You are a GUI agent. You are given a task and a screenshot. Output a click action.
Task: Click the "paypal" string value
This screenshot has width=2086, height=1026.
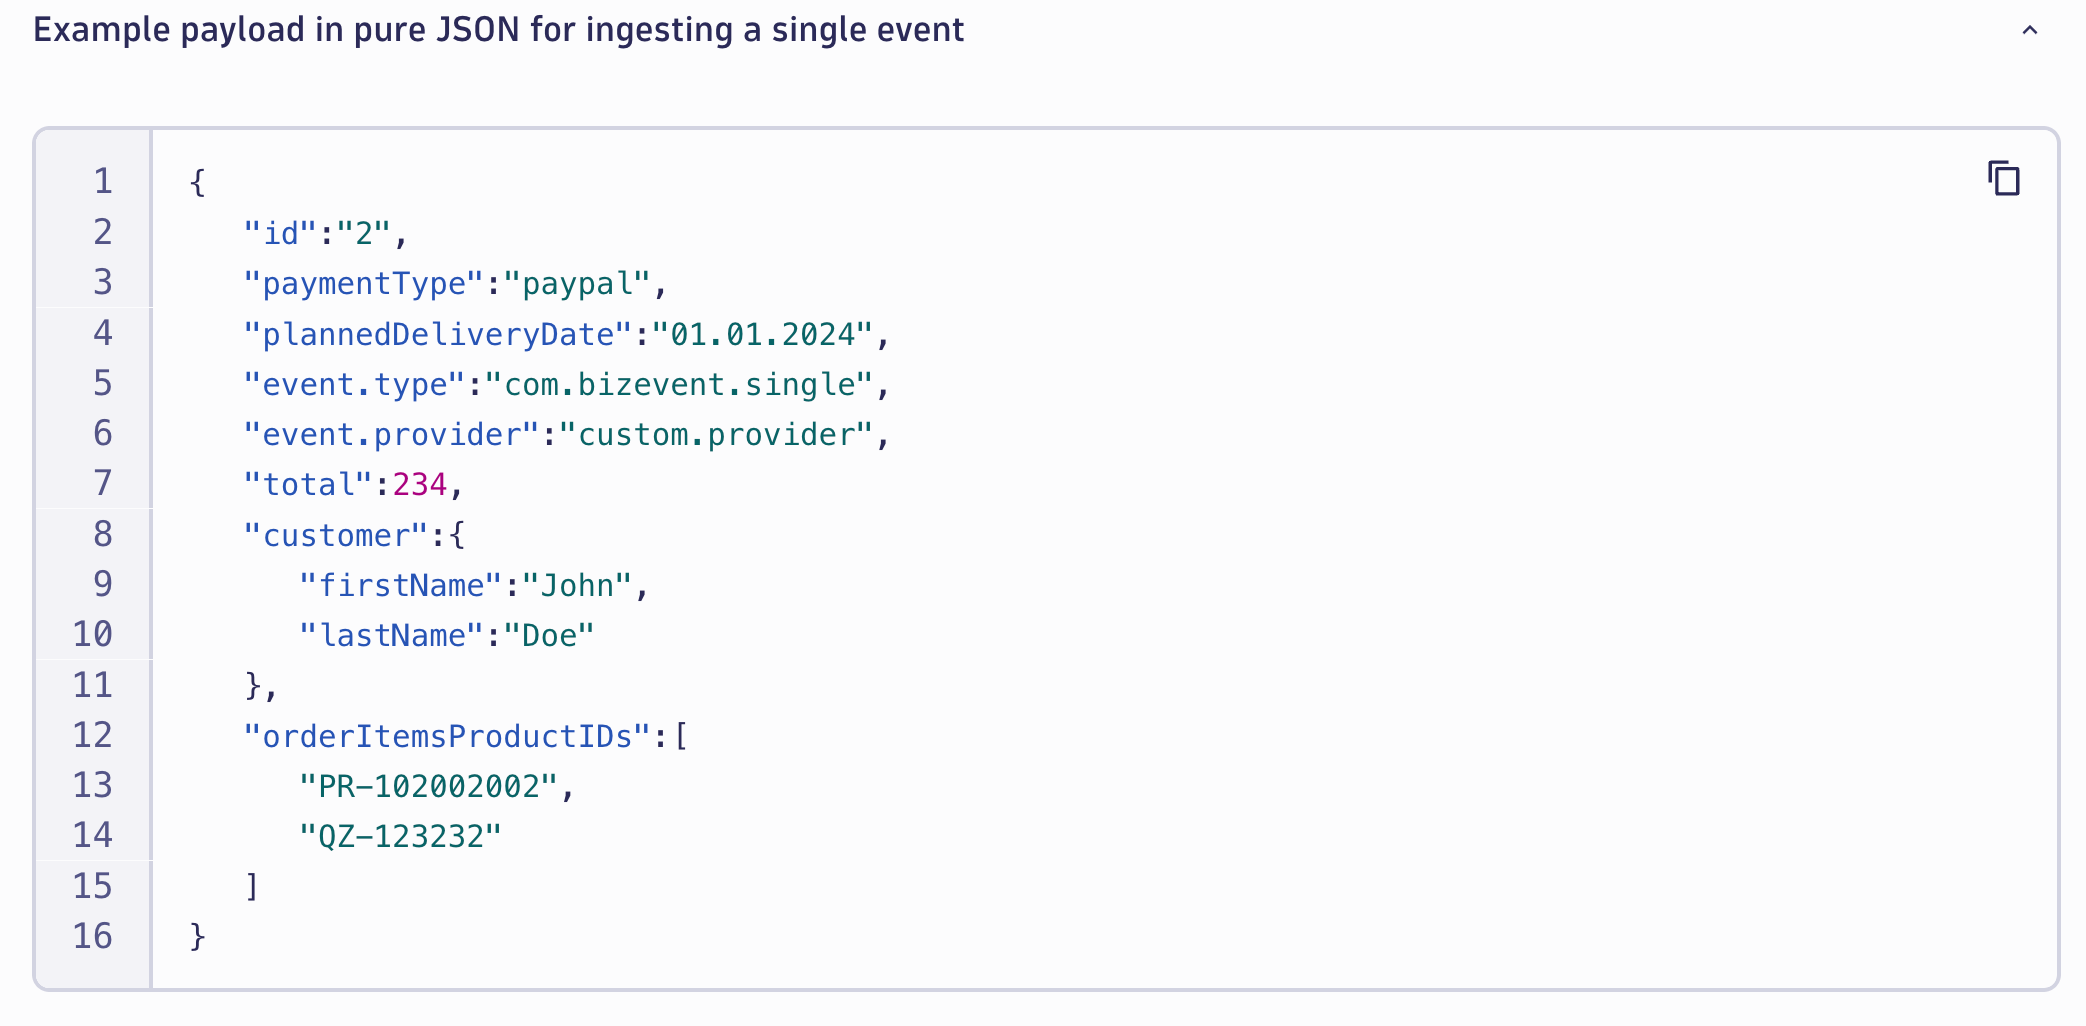point(578,284)
